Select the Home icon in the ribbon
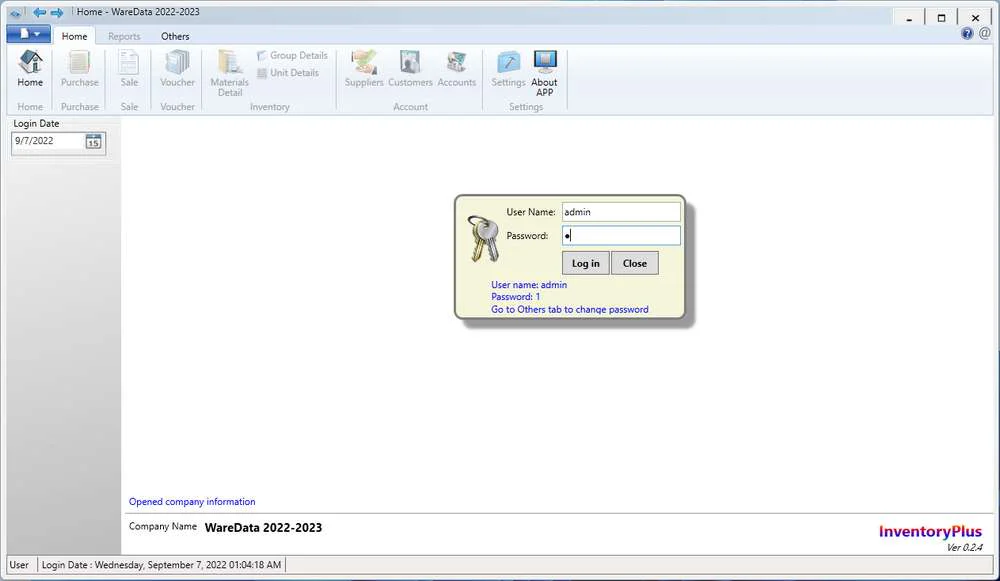Viewport: 1000px width, 581px height. click(x=29, y=68)
